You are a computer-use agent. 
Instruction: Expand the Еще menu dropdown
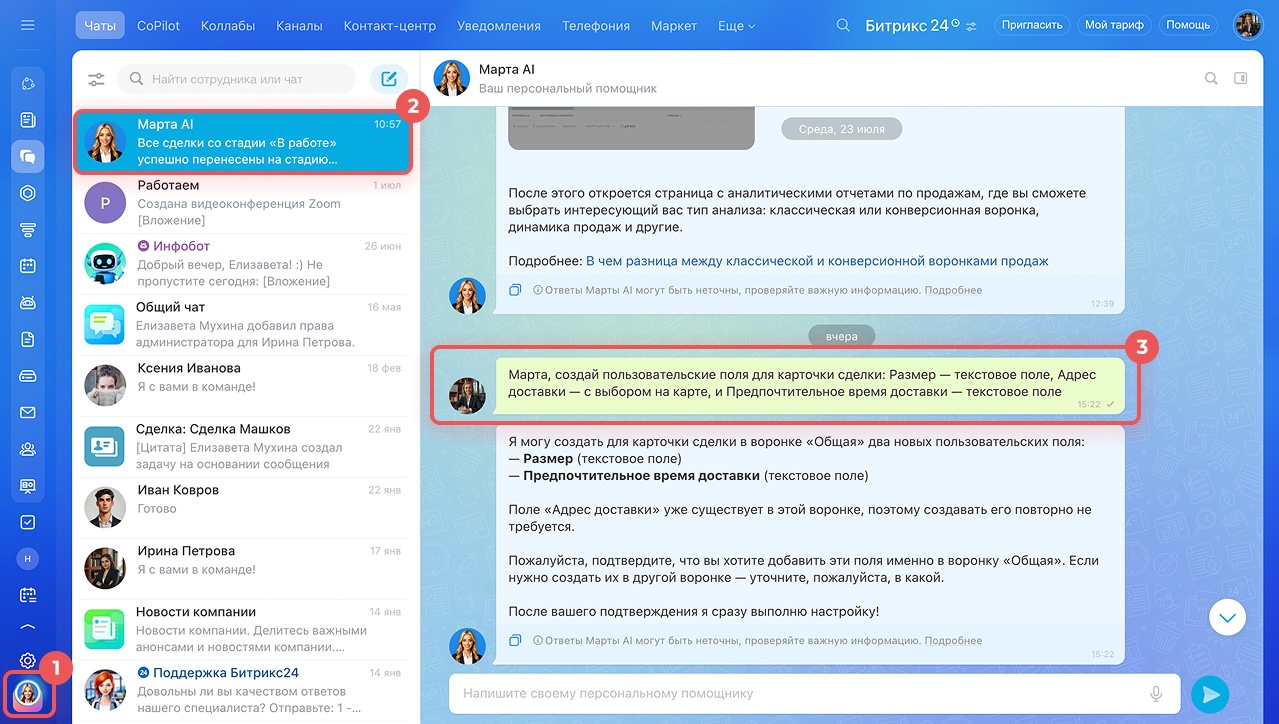(737, 25)
